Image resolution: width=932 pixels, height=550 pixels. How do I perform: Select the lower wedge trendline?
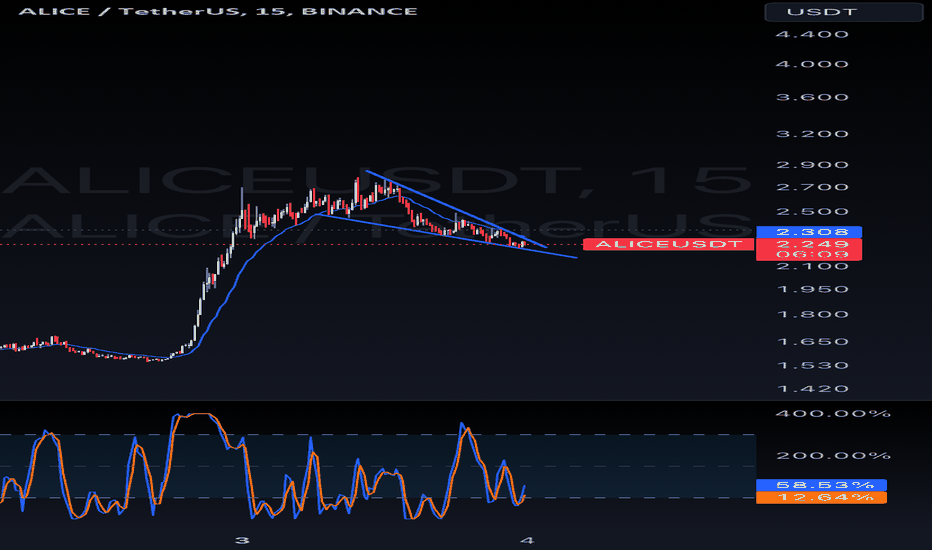pyautogui.click(x=446, y=235)
